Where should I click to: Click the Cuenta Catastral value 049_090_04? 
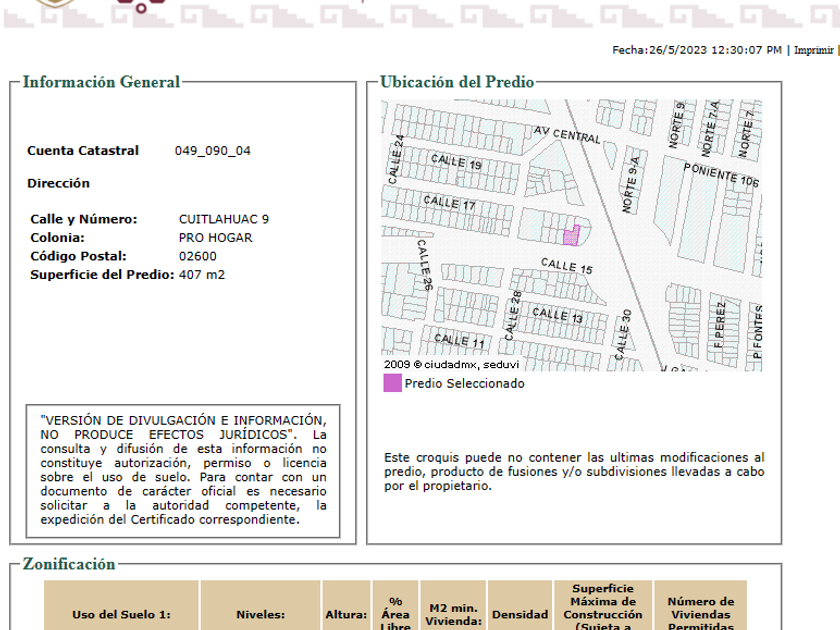click(213, 151)
